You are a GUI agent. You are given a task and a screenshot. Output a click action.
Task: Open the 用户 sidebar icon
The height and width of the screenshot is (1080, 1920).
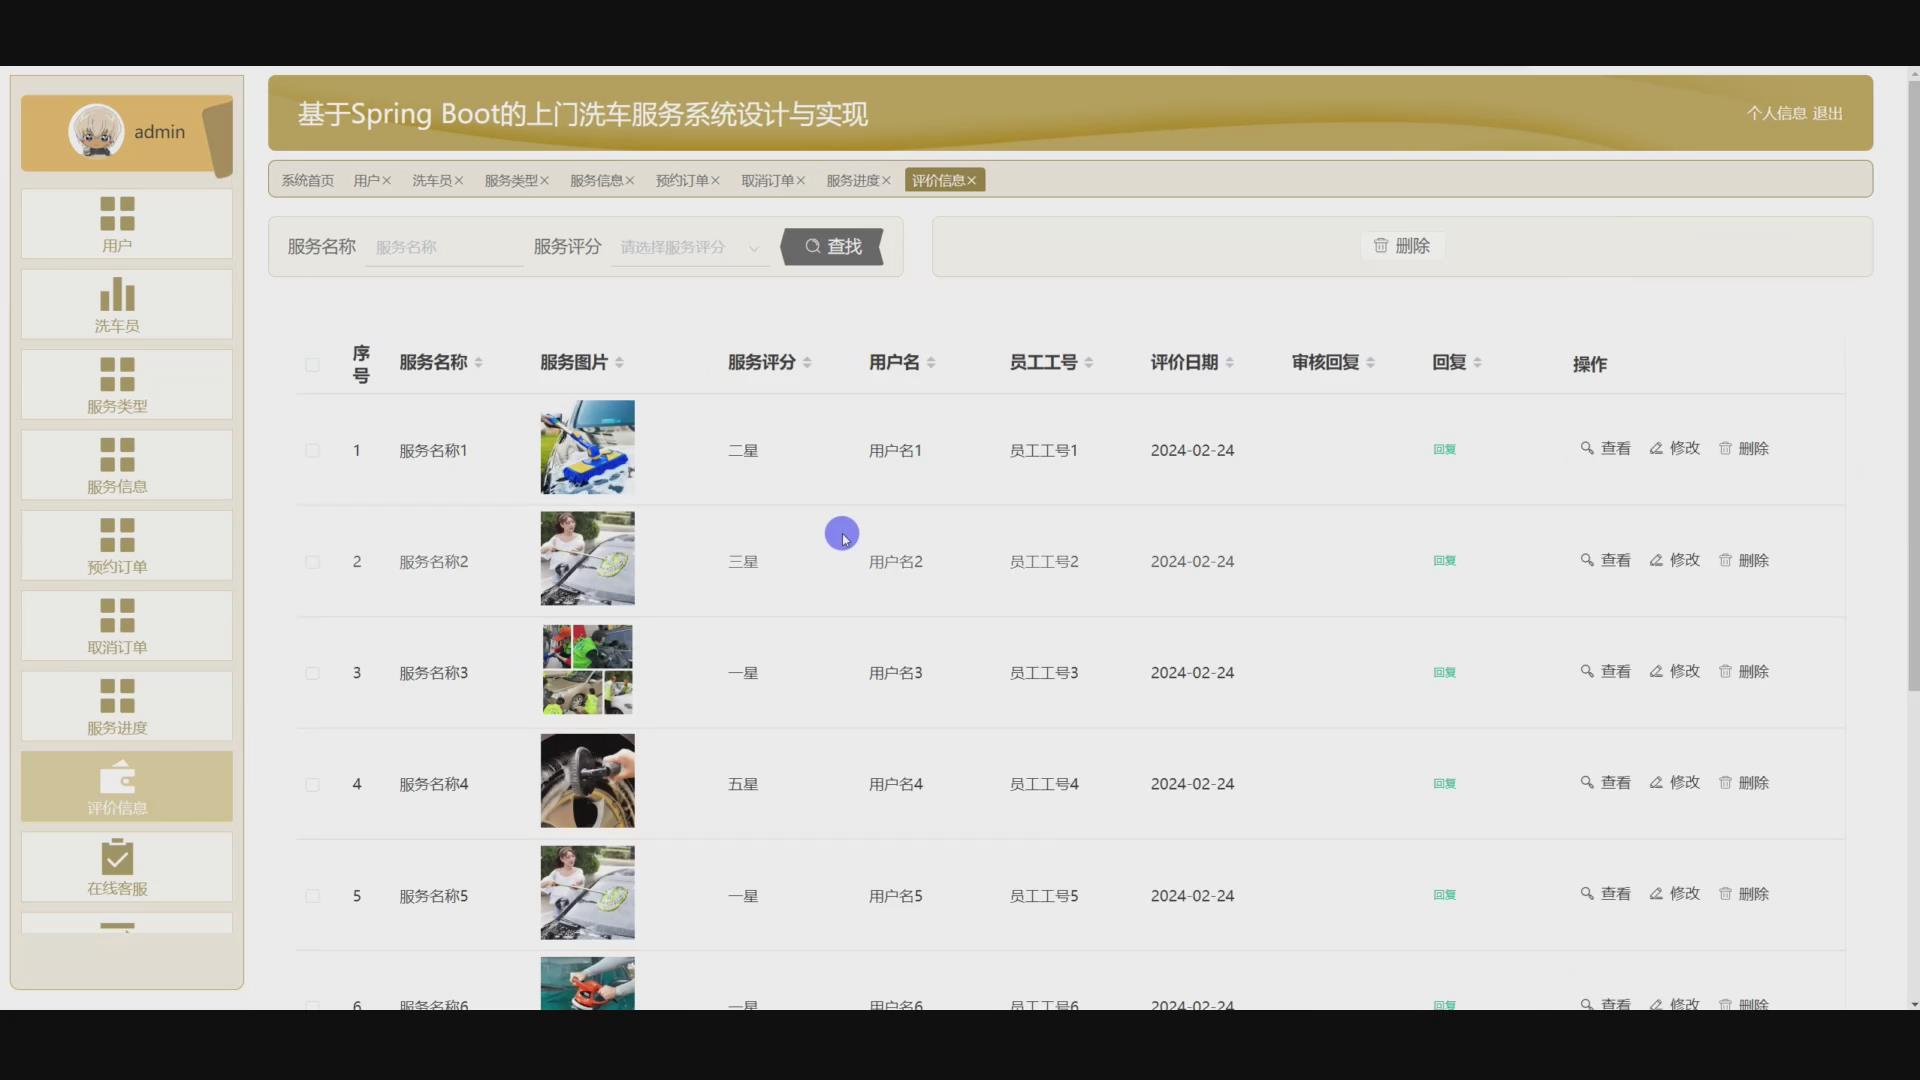click(117, 214)
